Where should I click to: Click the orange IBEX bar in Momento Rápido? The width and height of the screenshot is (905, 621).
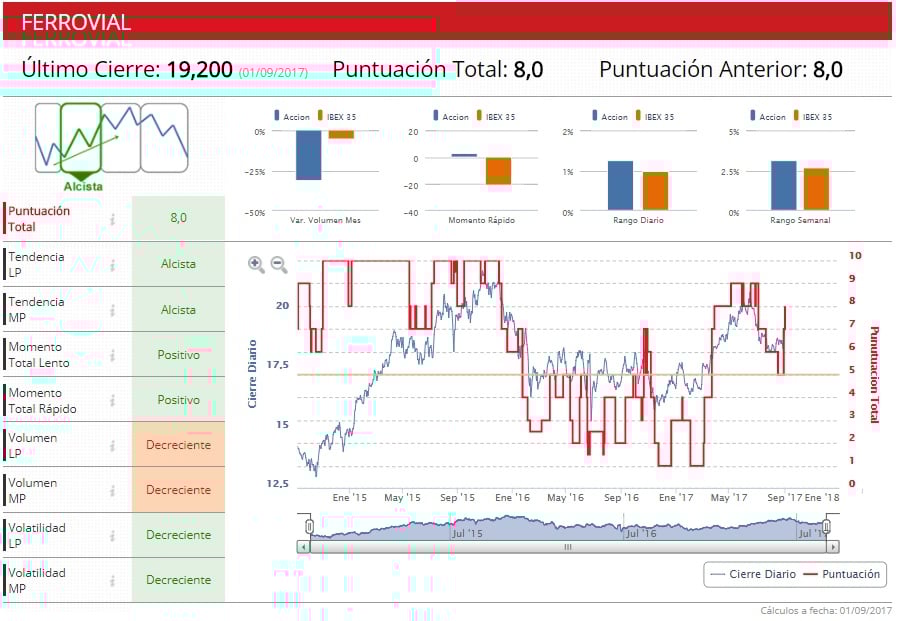499,171
